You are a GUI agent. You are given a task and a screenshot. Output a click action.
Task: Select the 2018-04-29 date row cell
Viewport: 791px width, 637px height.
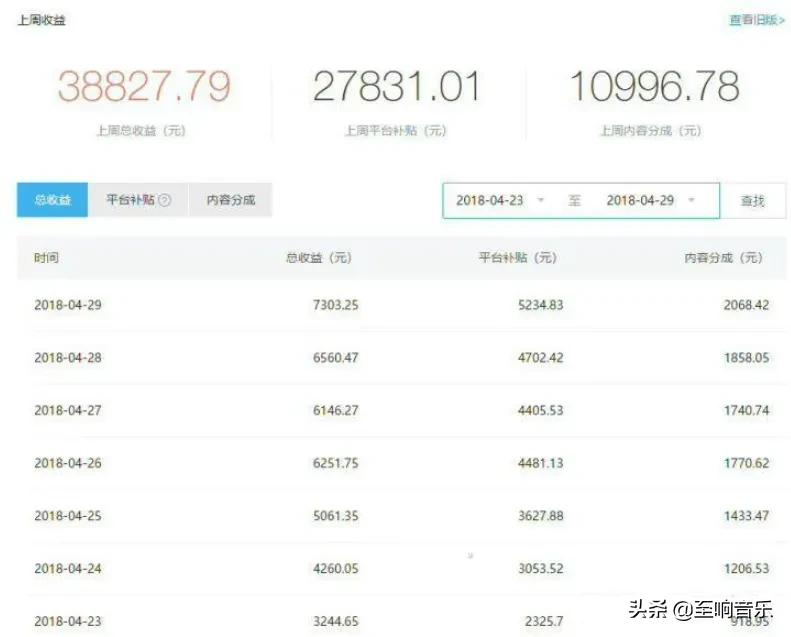pyautogui.click(x=68, y=305)
